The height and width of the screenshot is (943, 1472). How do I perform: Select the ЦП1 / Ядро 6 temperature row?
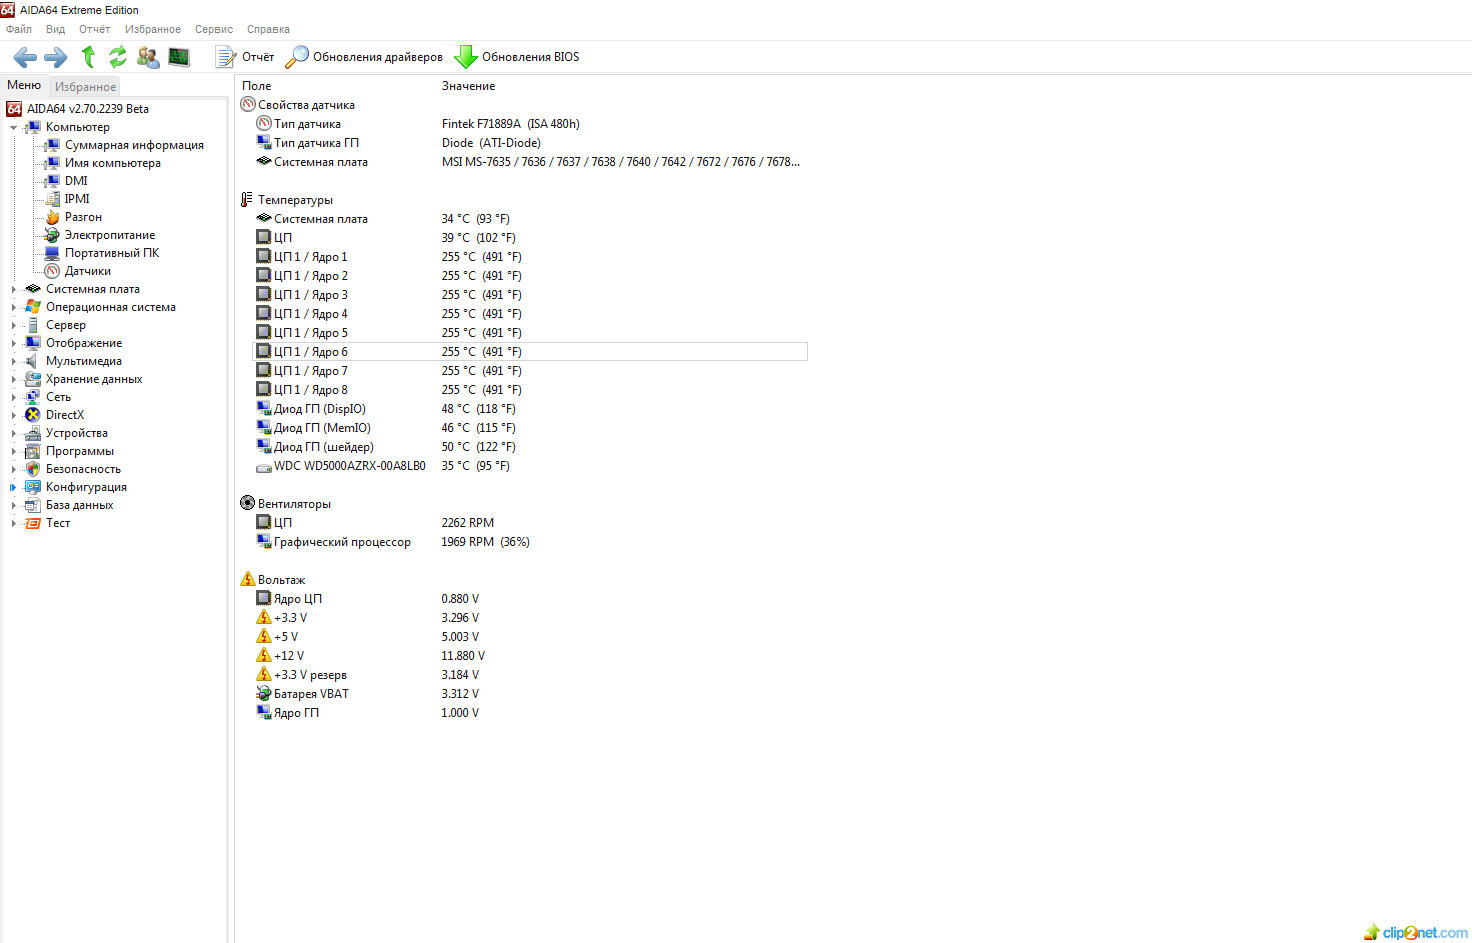pyautogui.click(x=530, y=352)
